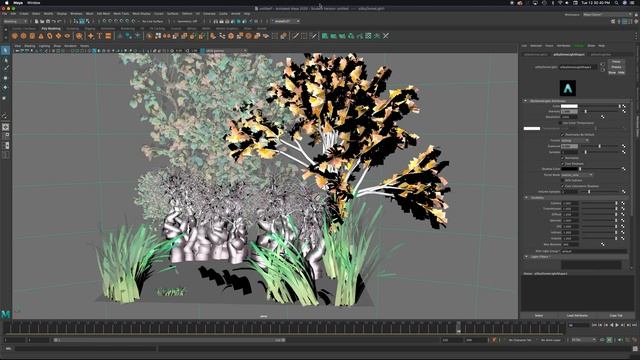Toggle Channel Box visibility icon at top right

pos(636,21)
